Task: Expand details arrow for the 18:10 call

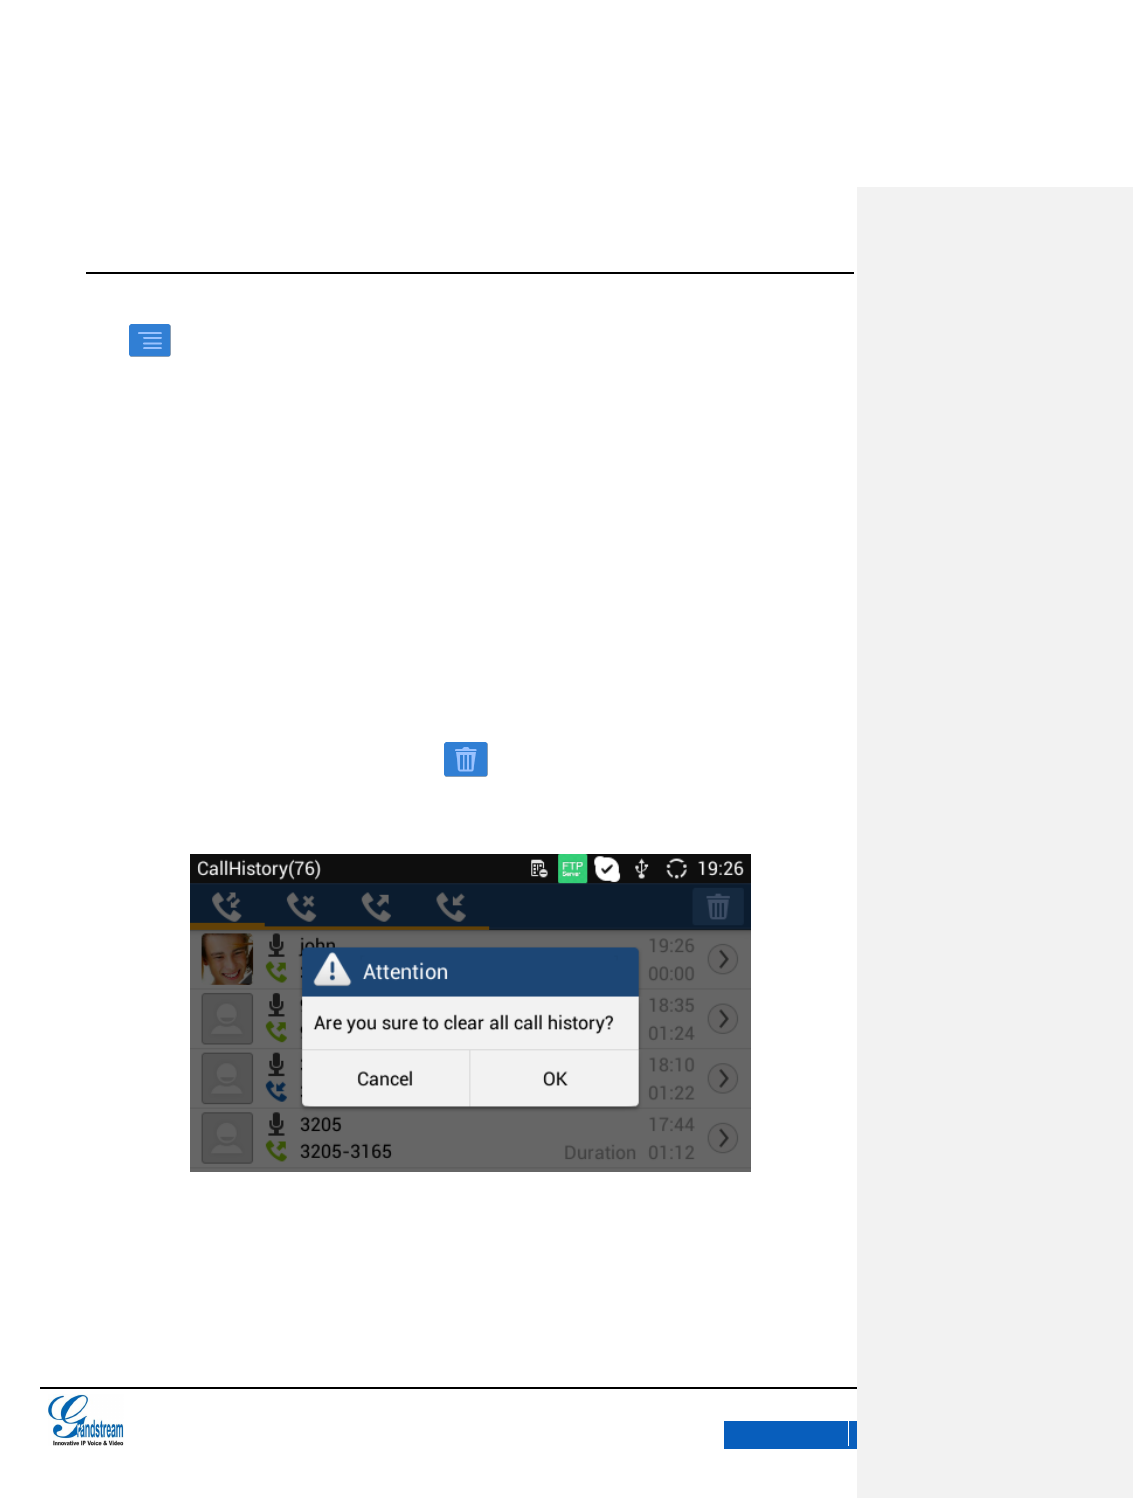Action: click(723, 1078)
